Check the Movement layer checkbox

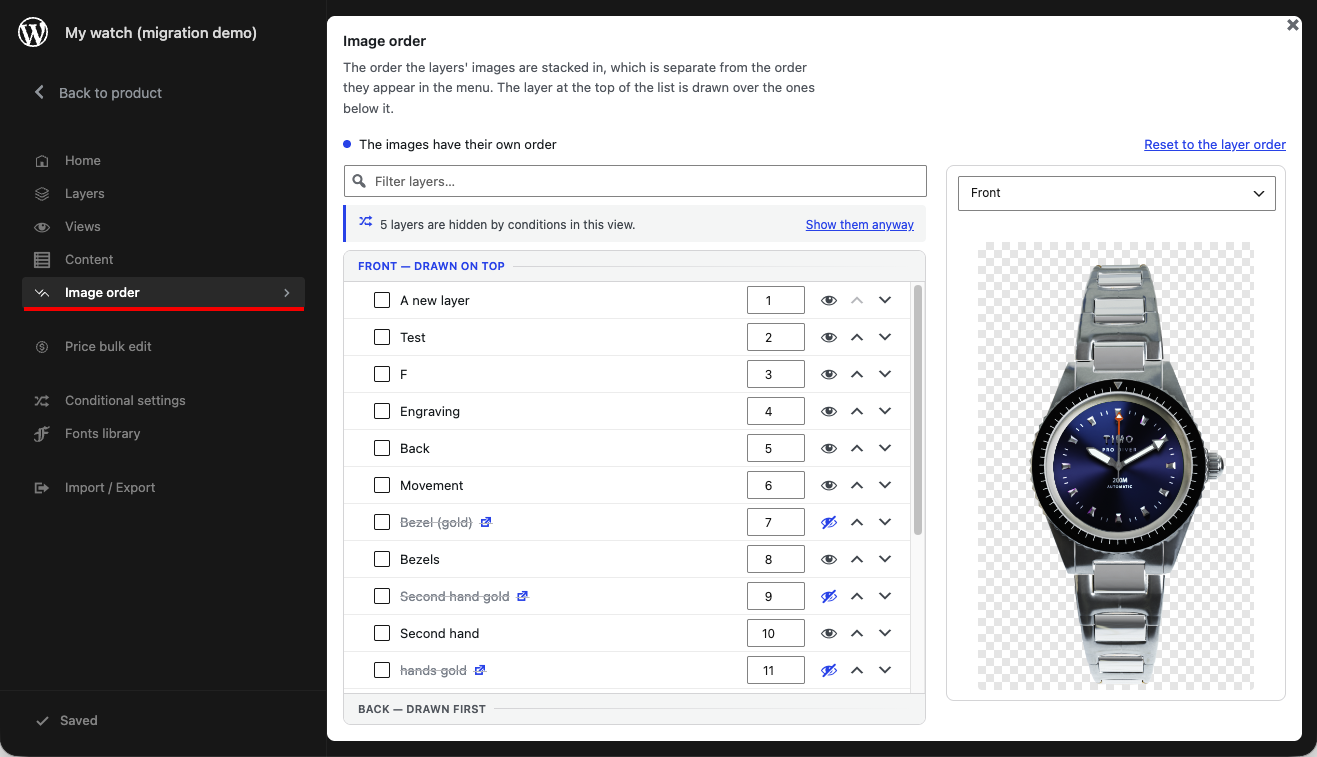382,485
